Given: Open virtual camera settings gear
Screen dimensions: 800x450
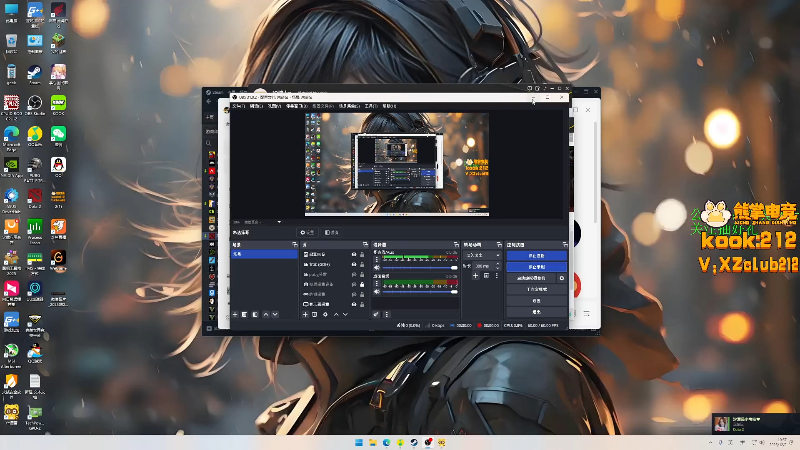Looking at the screenshot, I should click(x=562, y=278).
